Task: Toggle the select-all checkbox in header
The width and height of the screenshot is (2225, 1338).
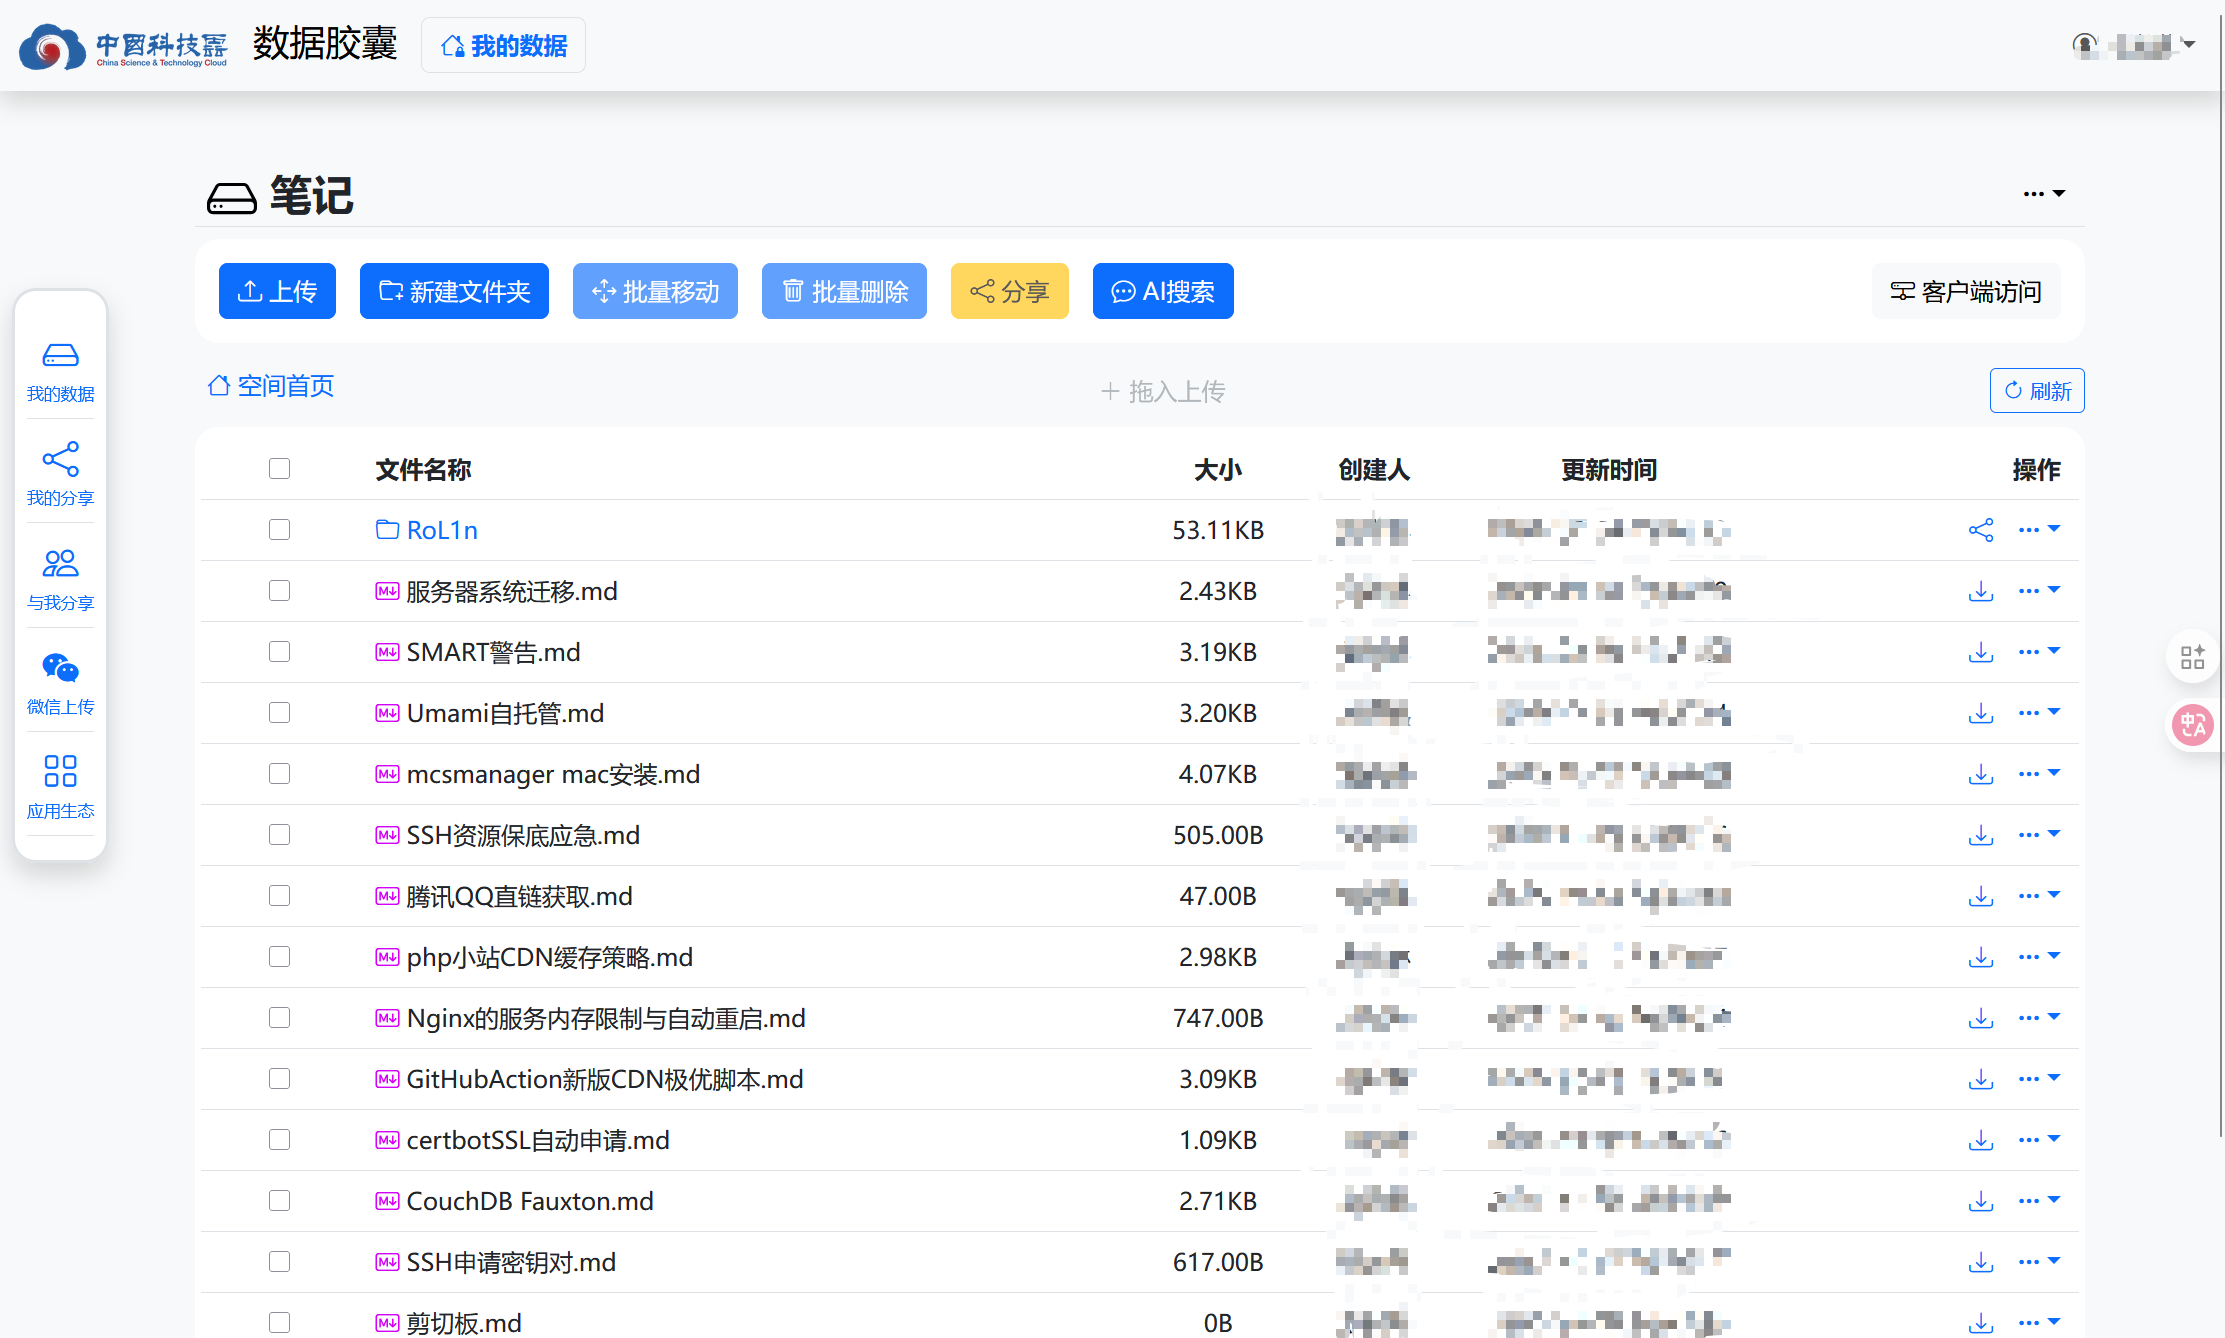Action: [x=279, y=469]
